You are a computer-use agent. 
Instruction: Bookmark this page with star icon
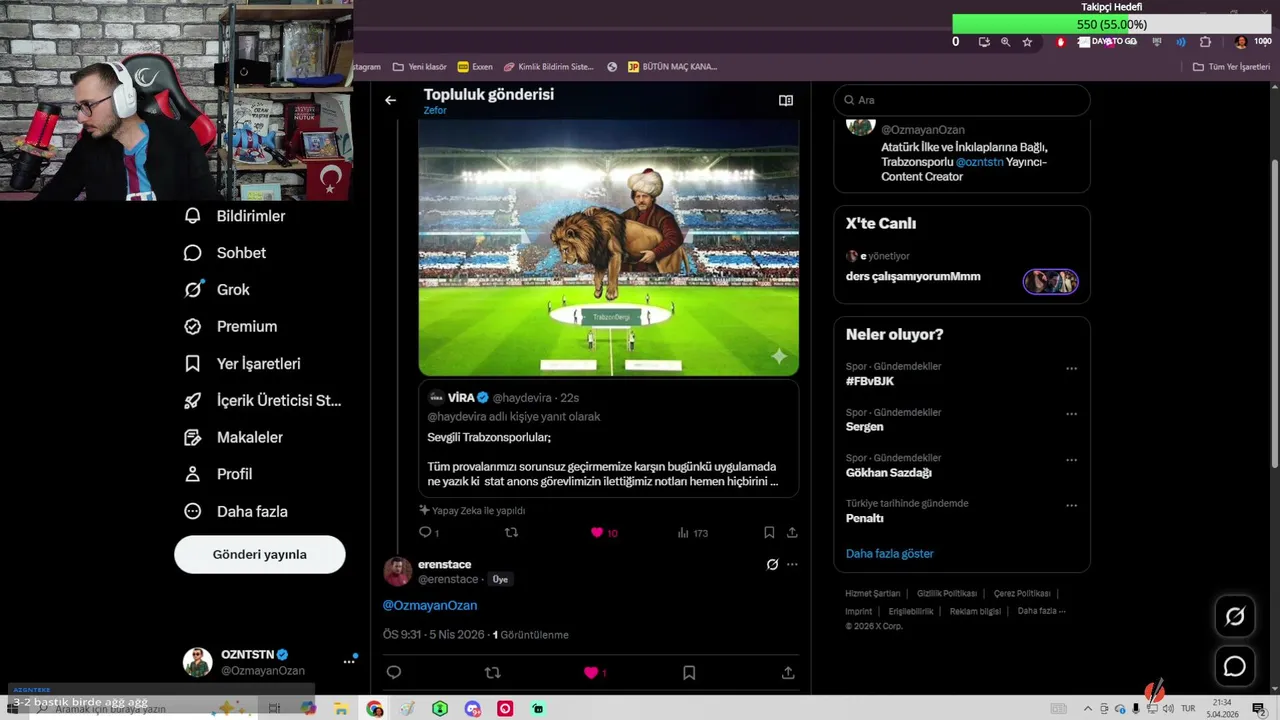[1027, 42]
